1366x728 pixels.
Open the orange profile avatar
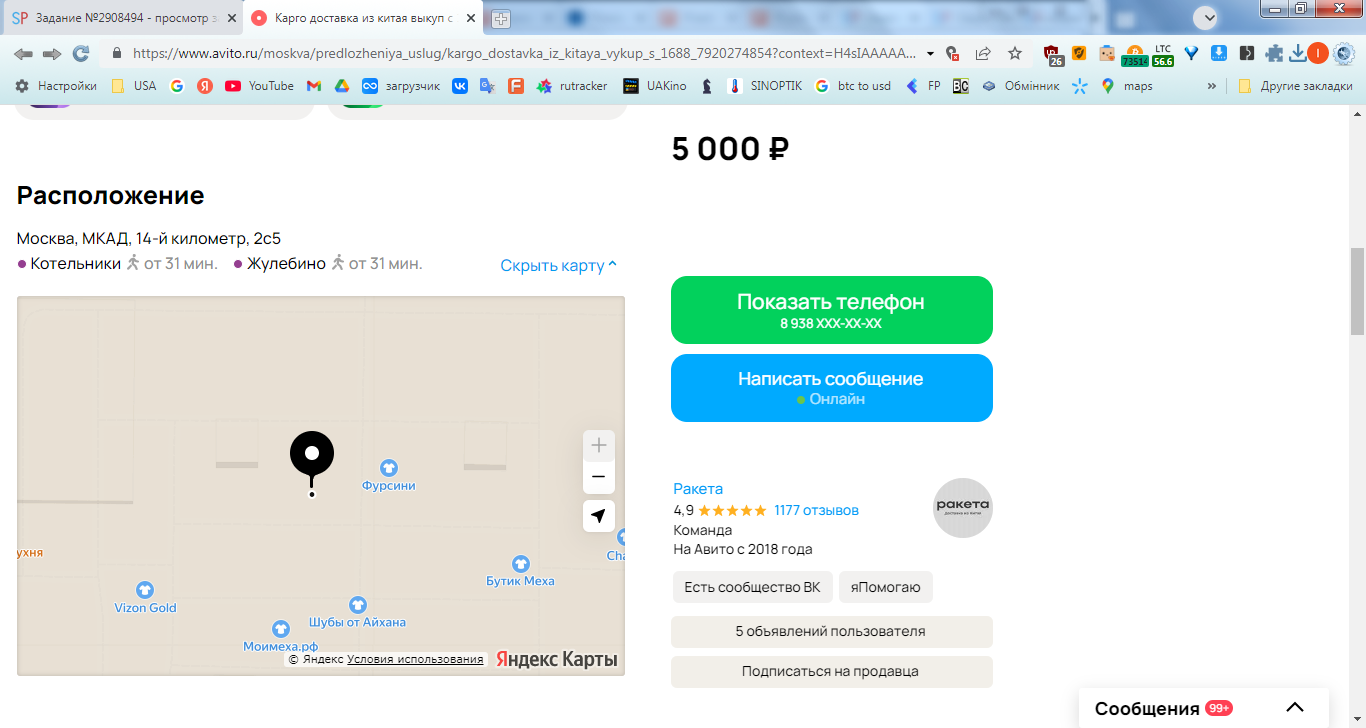coord(1318,54)
